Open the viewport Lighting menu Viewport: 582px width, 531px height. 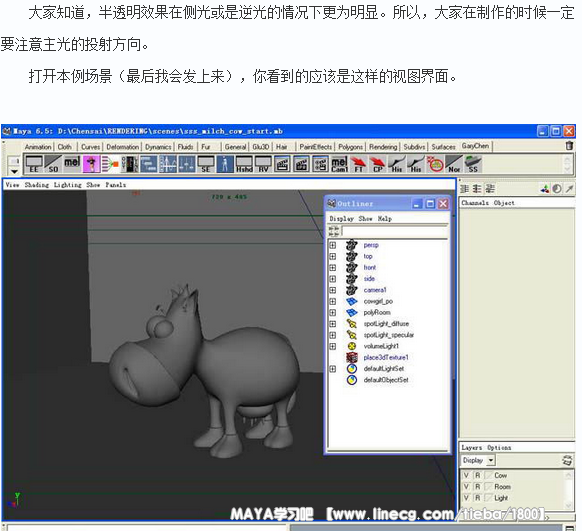pos(68,185)
